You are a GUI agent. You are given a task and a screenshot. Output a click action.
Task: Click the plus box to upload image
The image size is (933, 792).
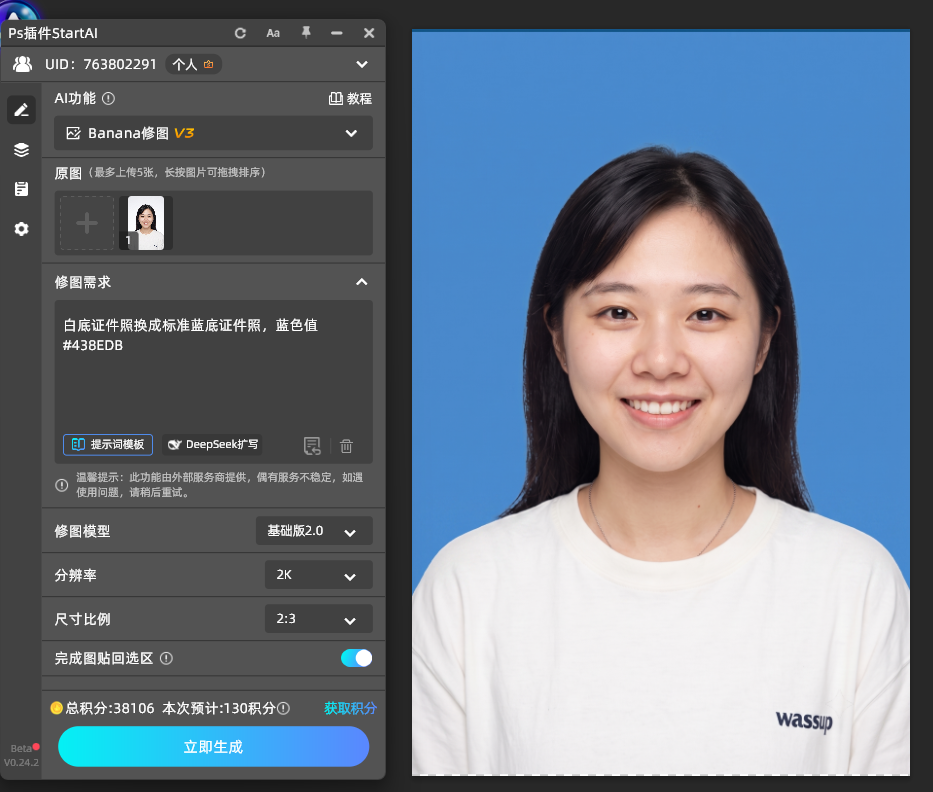point(87,223)
